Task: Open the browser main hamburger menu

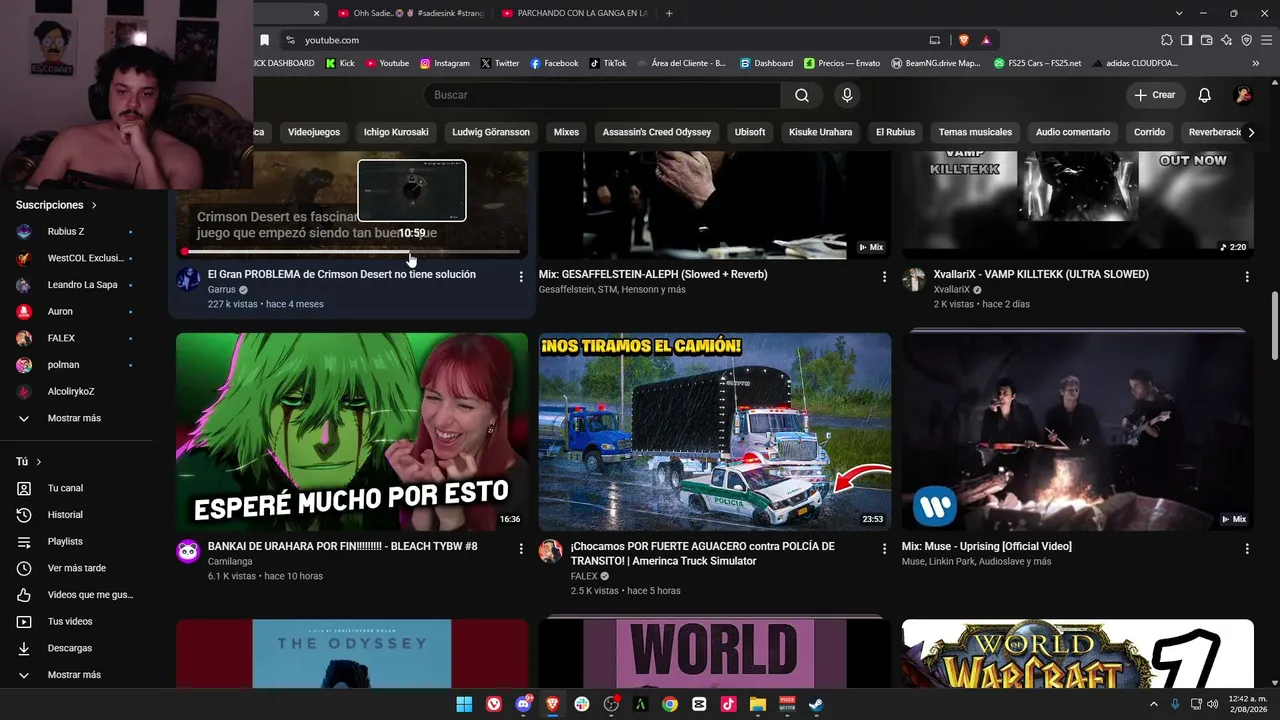Action: (1265, 40)
